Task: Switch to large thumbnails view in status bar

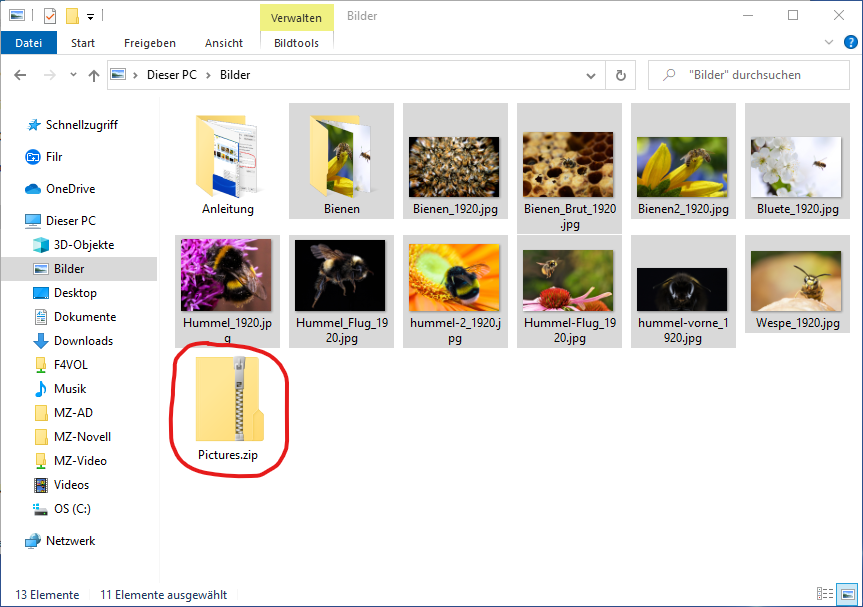Action: (x=846, y=594)
